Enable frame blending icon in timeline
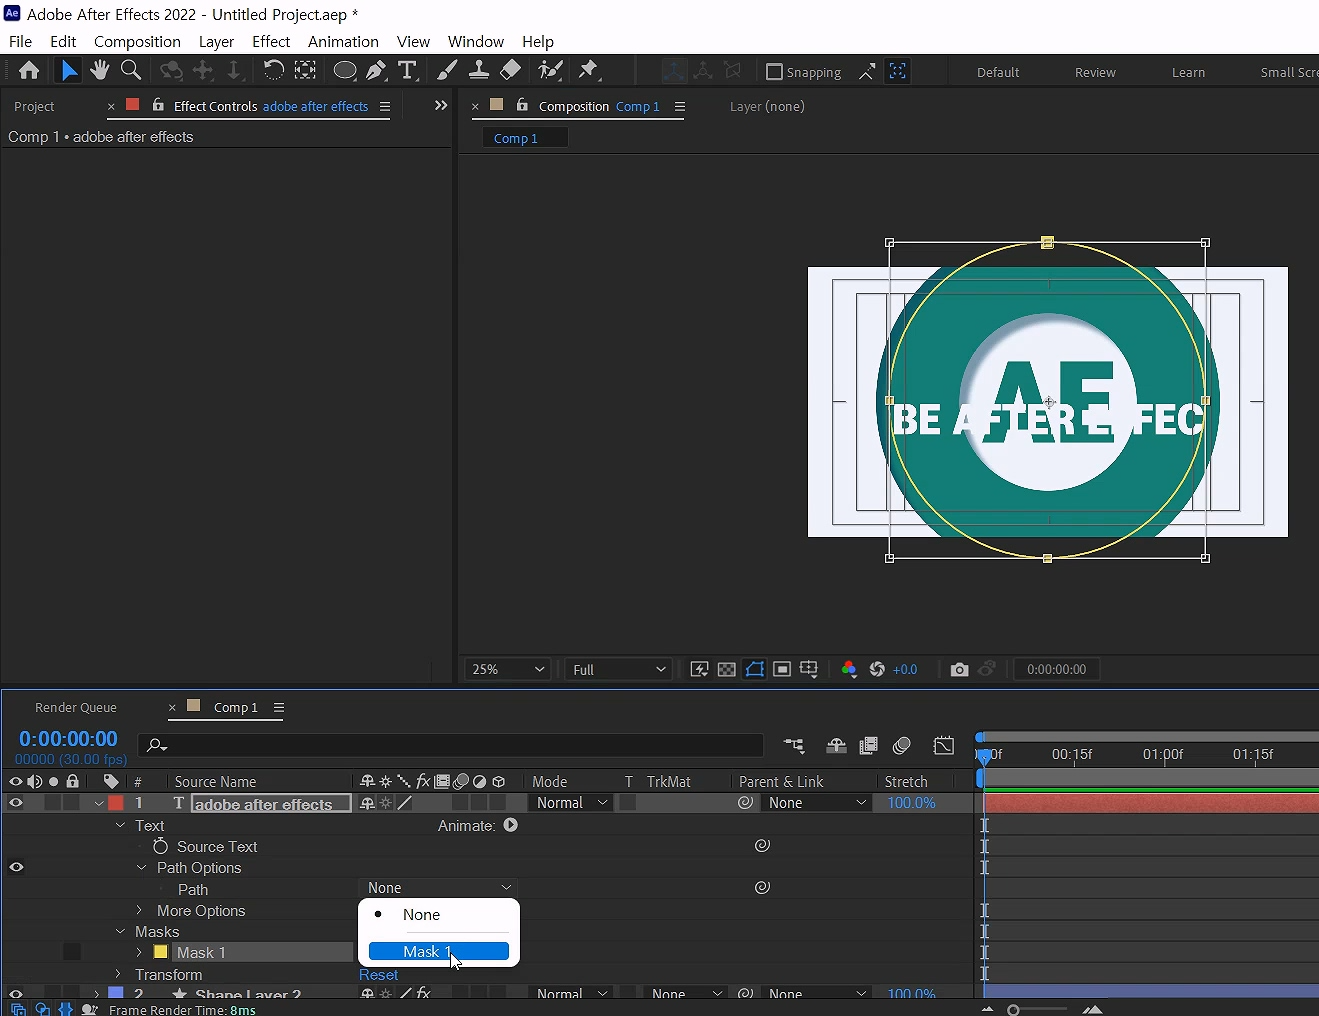 coord(868,745)
